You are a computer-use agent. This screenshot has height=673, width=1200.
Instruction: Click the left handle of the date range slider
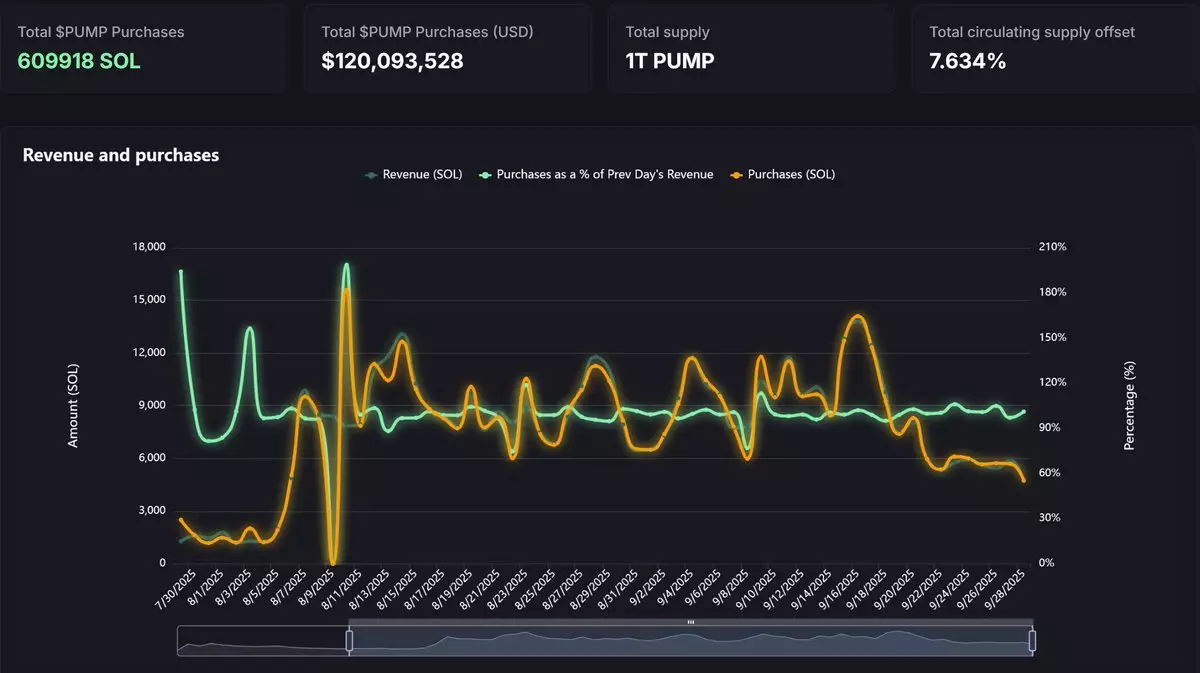350,641
